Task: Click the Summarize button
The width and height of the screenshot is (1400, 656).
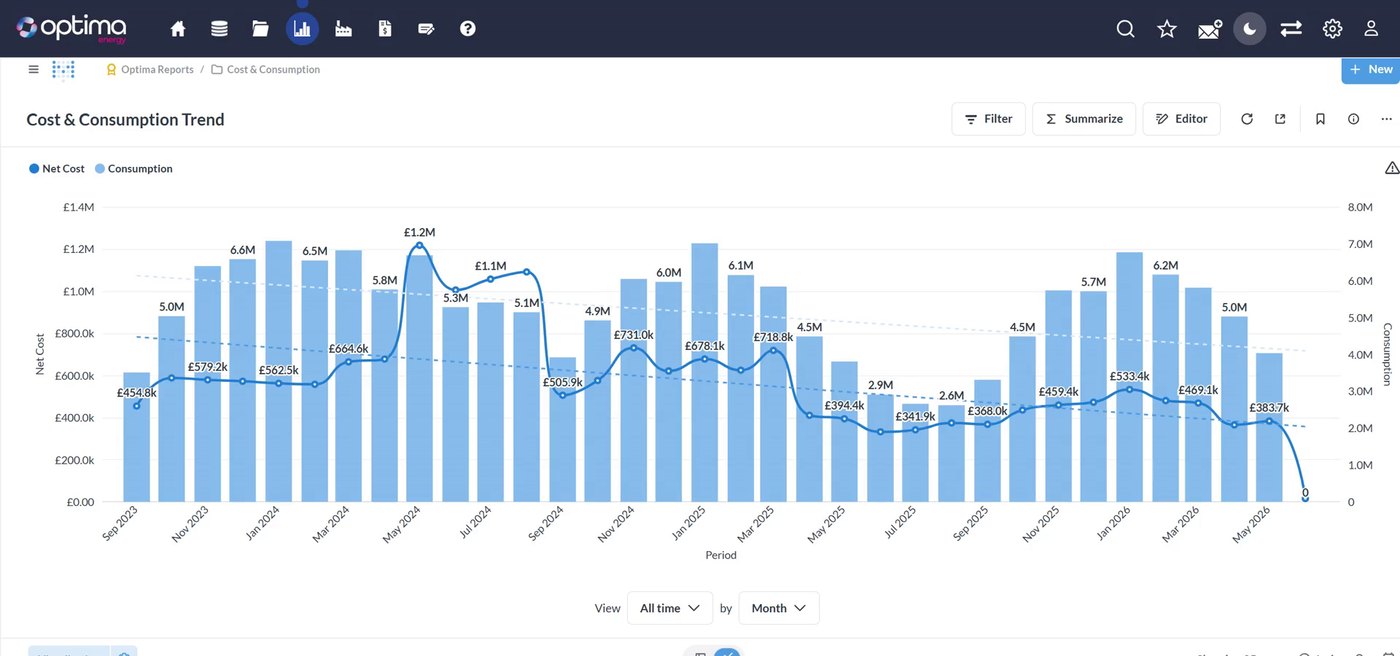Action: [x=1084, y=119]
